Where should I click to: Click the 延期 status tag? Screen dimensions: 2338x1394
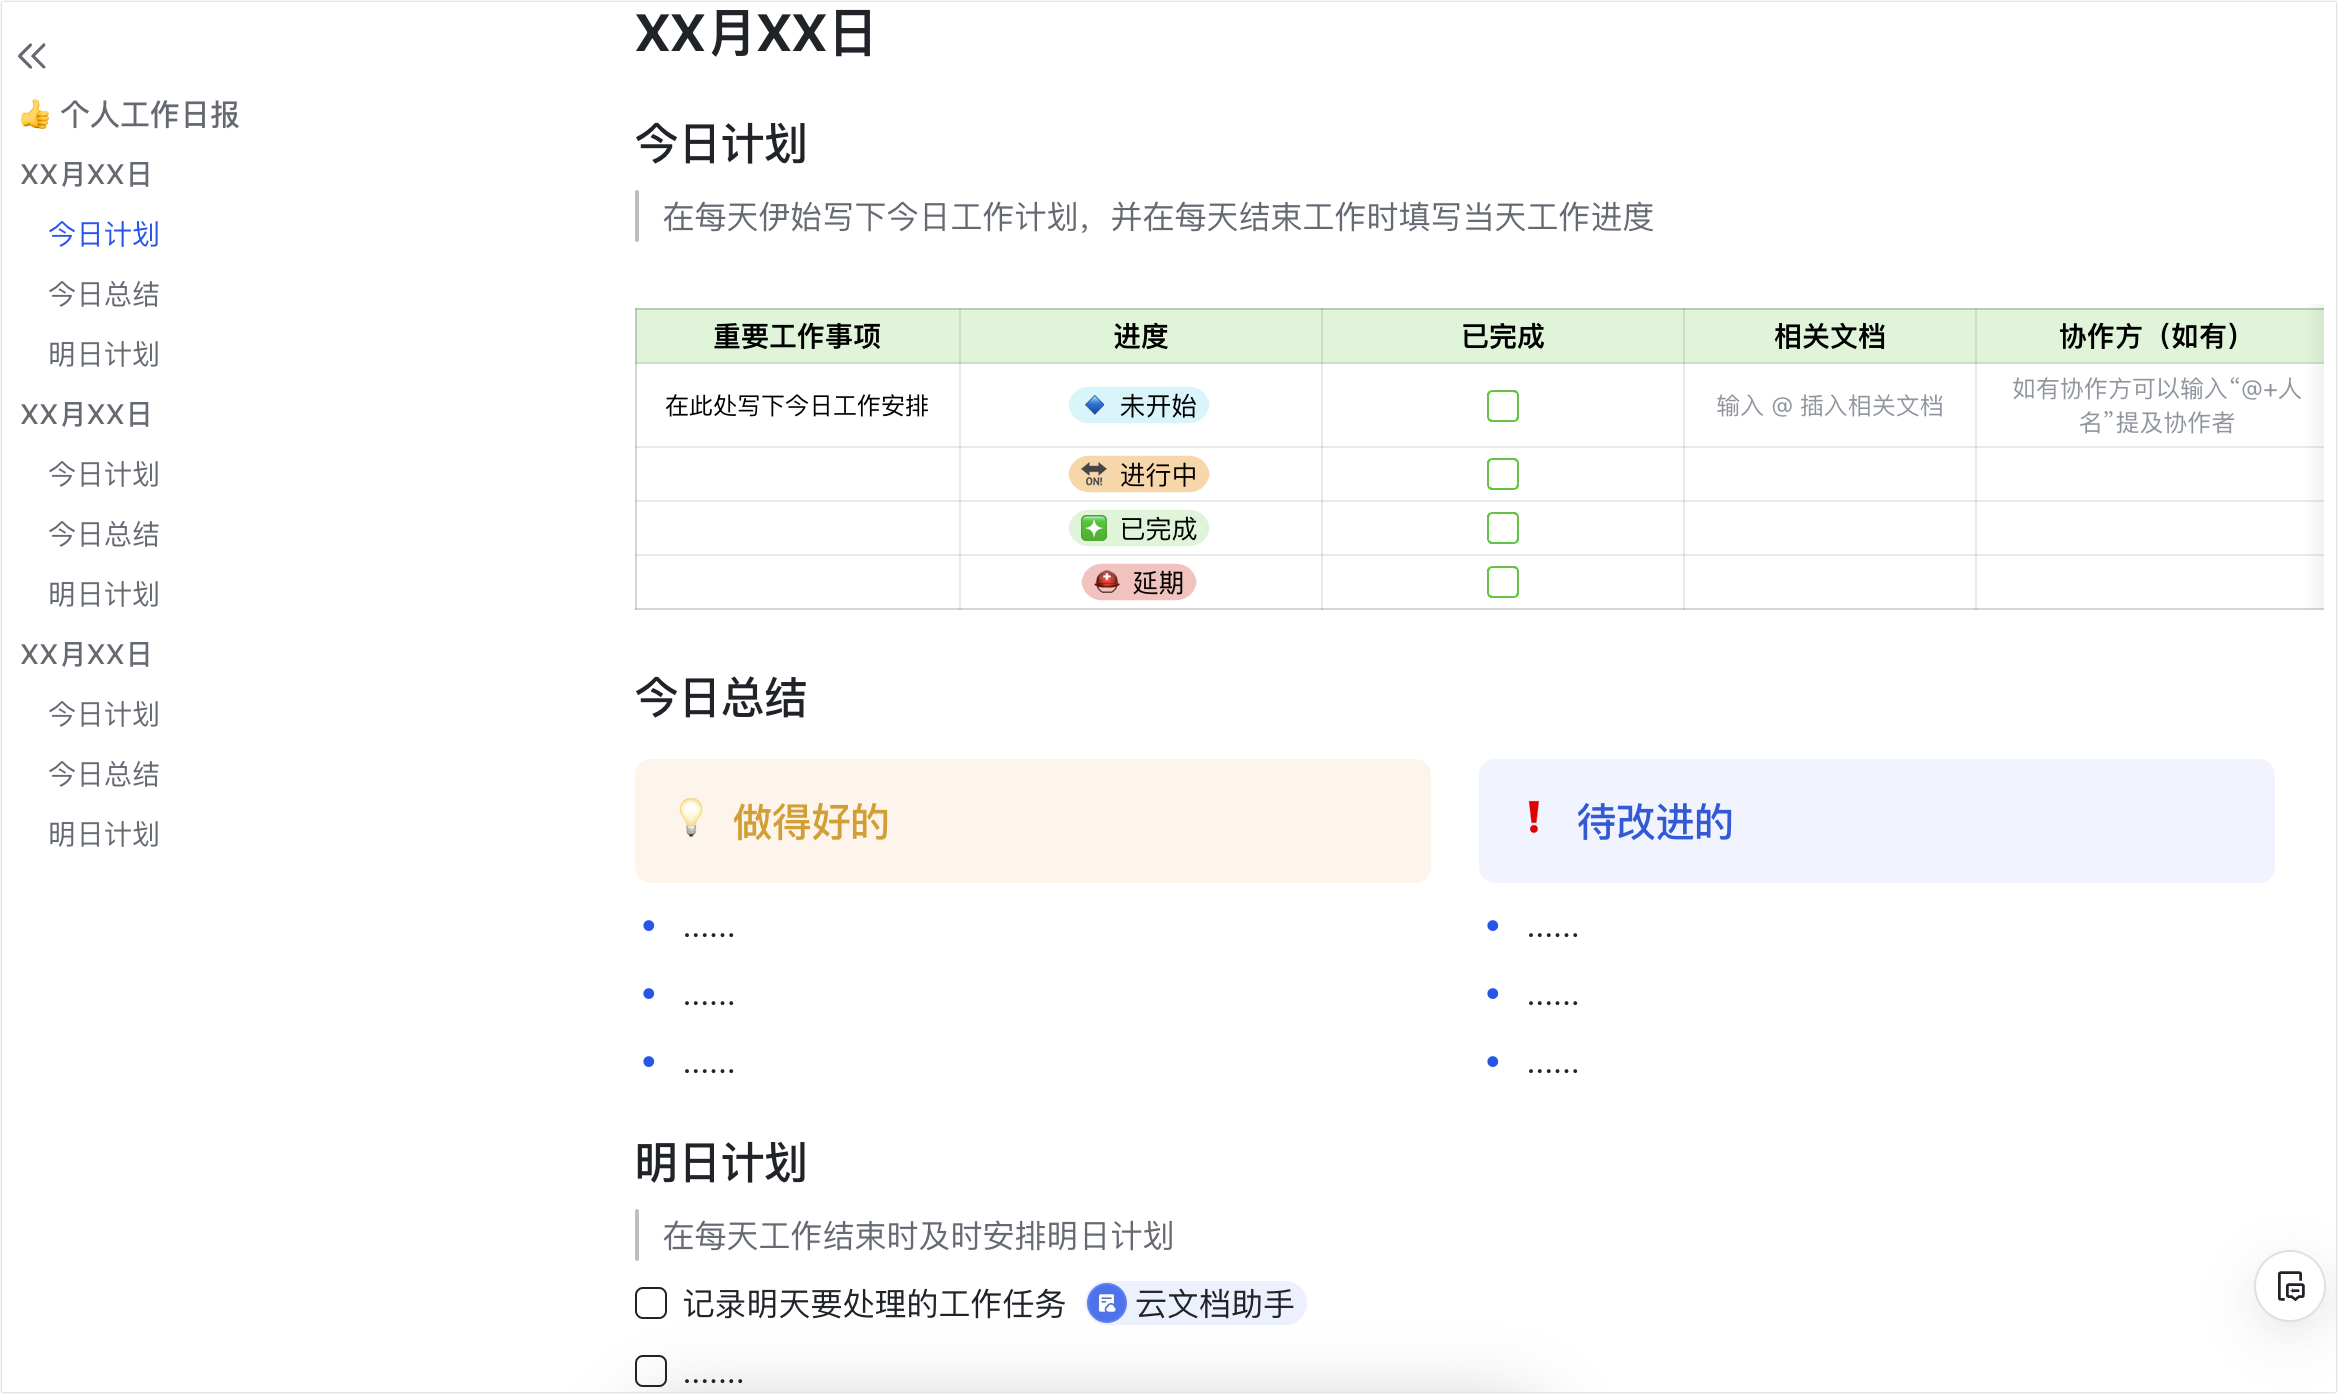coord(1138,583)
